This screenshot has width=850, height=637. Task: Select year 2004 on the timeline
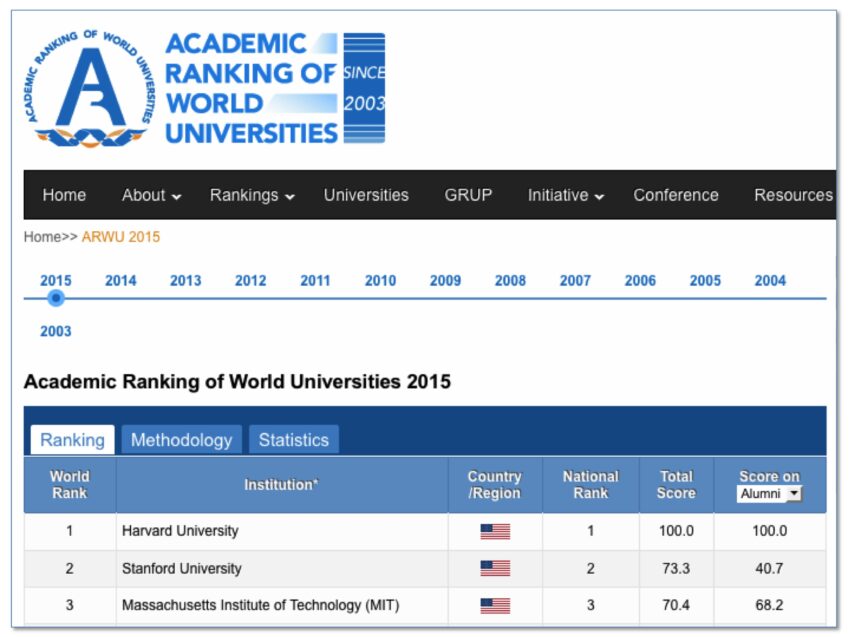click(x=770, y=281)
